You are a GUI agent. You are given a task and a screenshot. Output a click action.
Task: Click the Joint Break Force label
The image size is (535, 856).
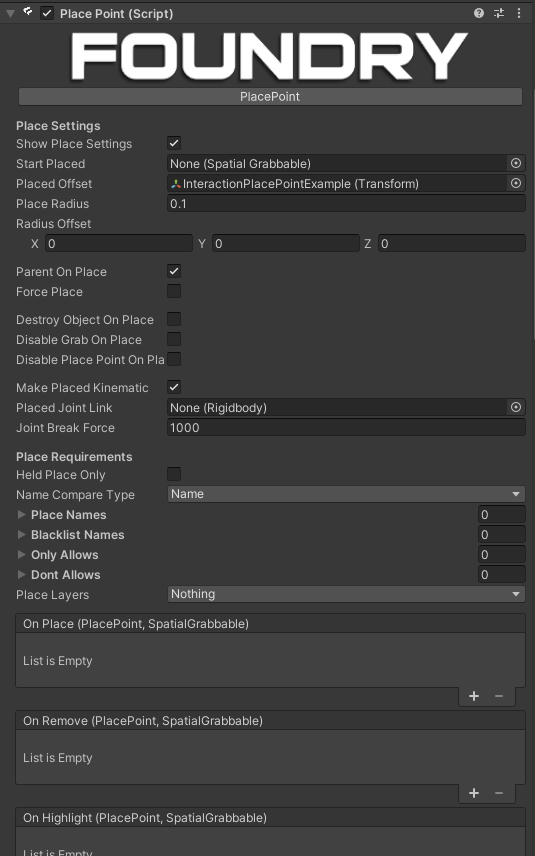point(66,427)
